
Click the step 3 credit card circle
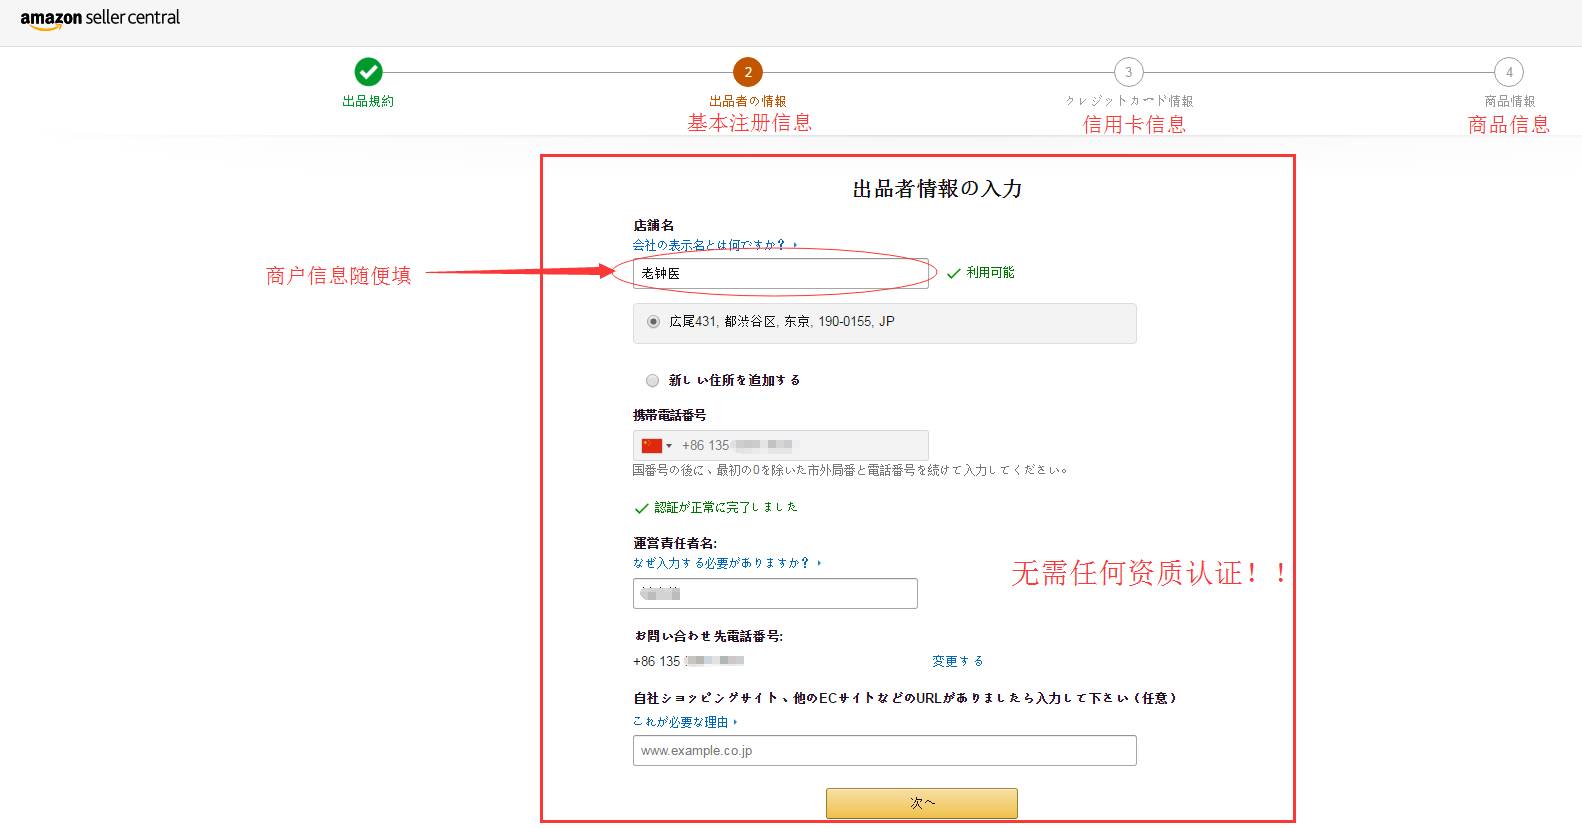[x=1128, y=72]
